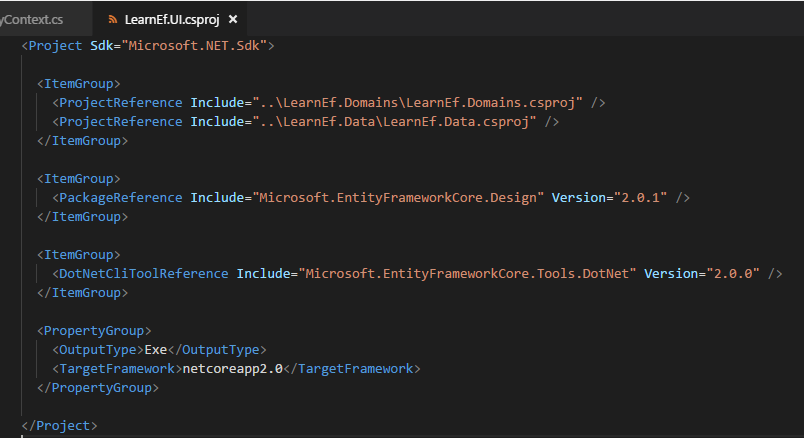804x438 pixels.
Task: Click the PackageReference element name
Action: point(120,197)
